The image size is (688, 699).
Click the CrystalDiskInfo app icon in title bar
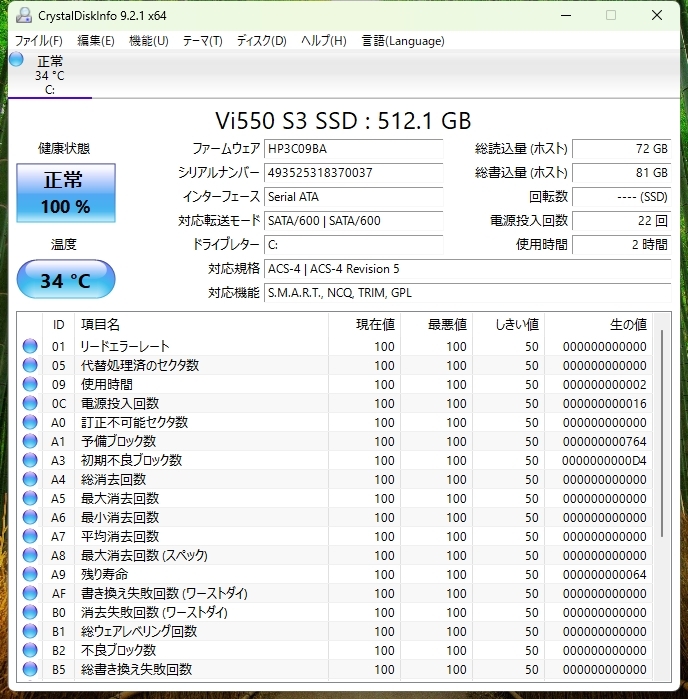(x=24, y=16)
